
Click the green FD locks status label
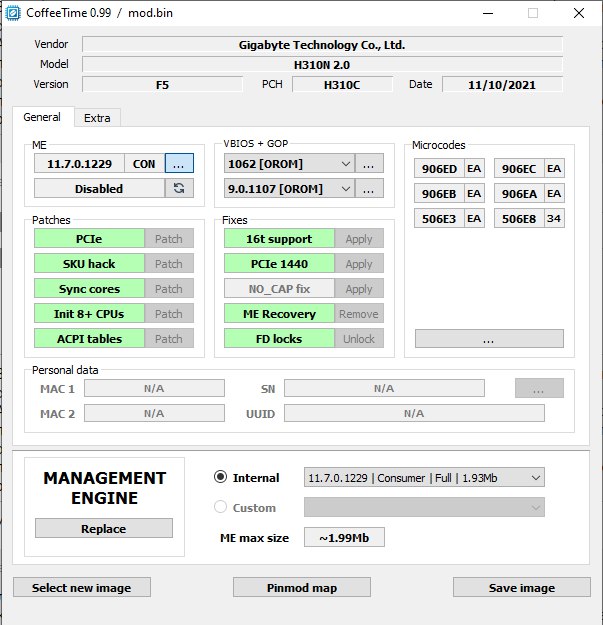(279, 338)
